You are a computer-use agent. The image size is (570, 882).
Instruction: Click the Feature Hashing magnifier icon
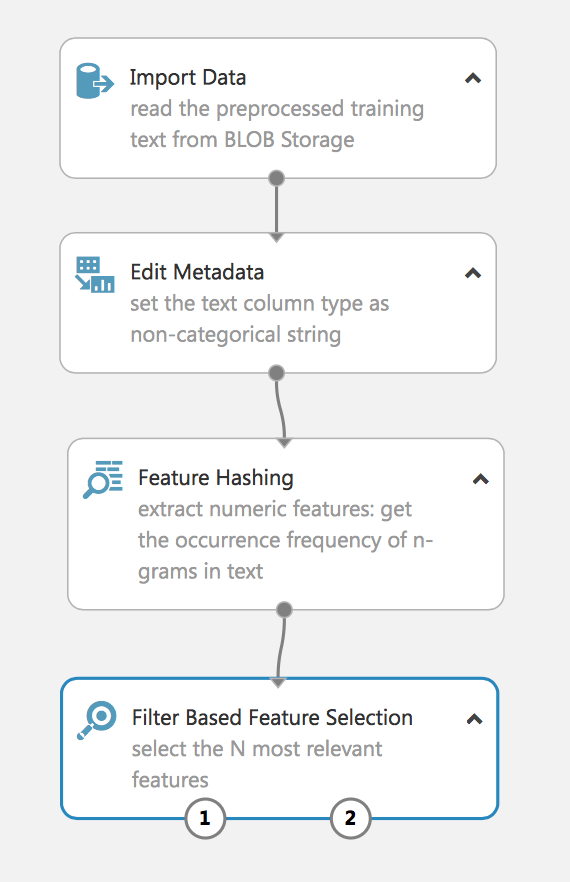[x=102, y=479]
